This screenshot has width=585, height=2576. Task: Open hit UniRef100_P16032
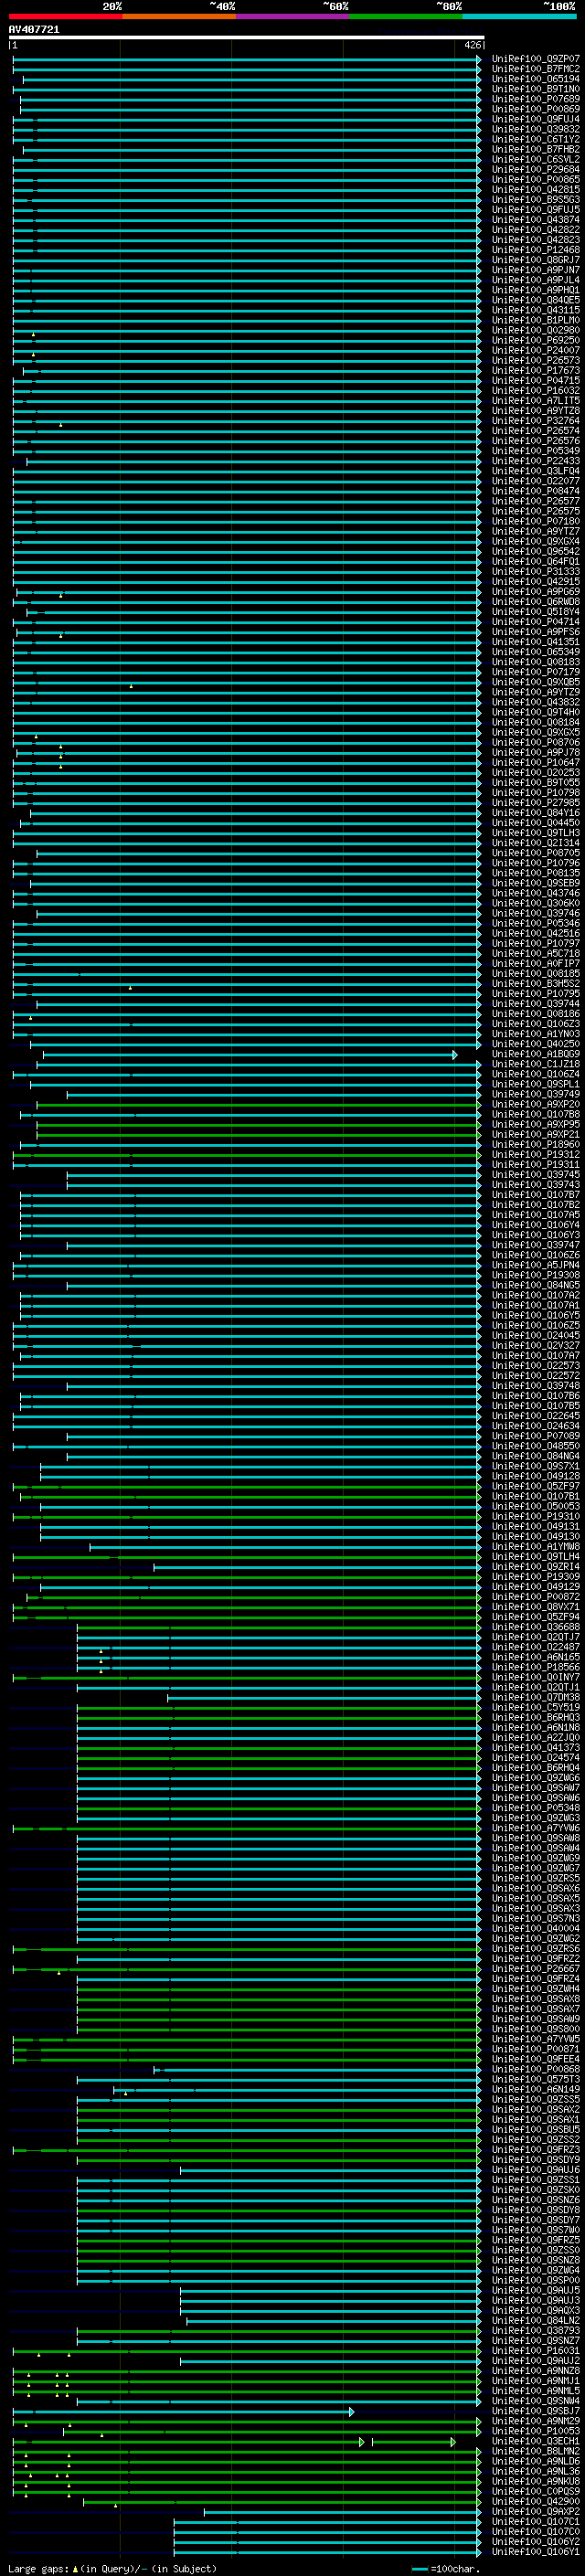point(536,391)
